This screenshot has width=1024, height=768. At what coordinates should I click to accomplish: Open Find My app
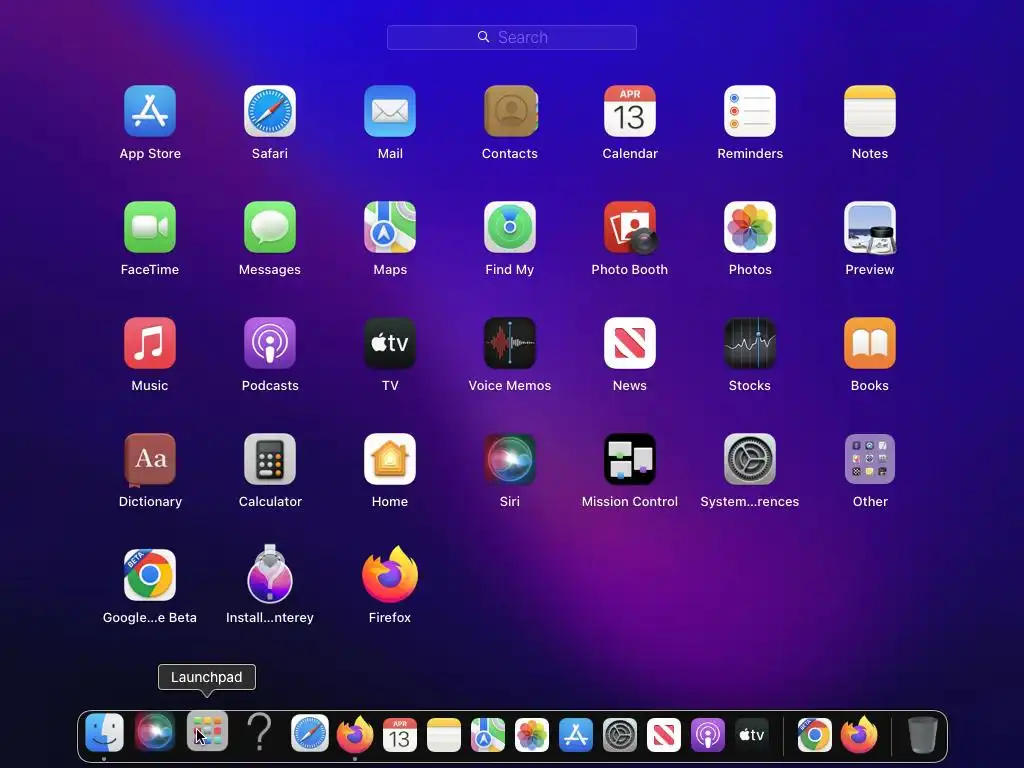[x=510, y=227]
